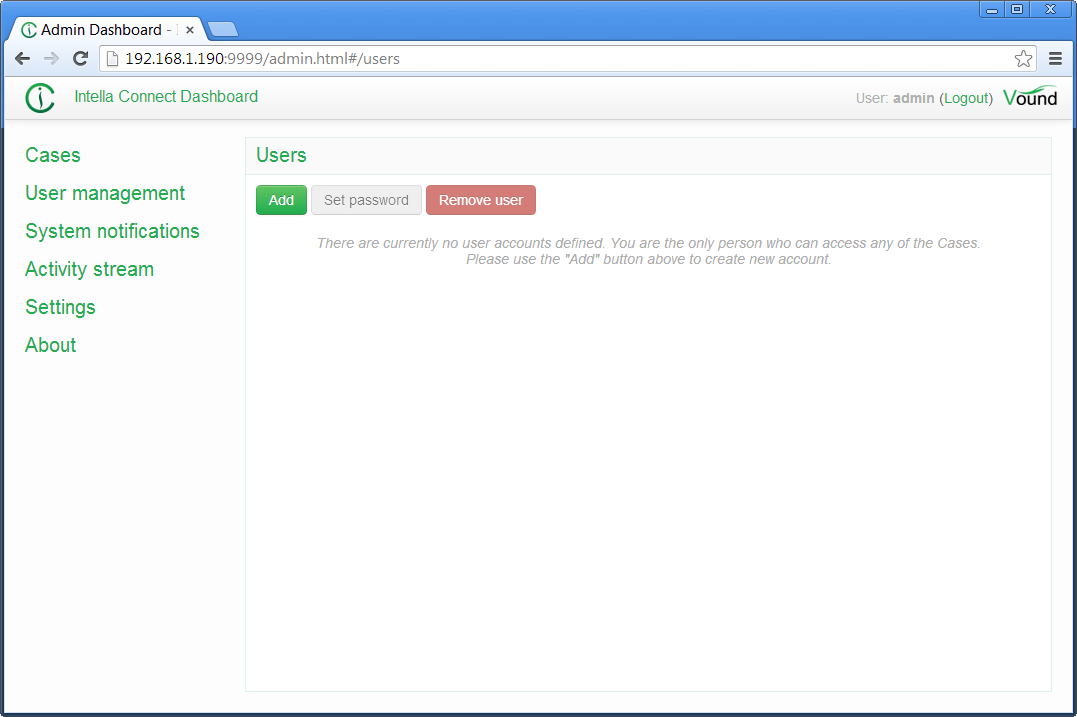Open a new browser tab
This screenshot has height=717, width=1077.
(x=222, y=30)
